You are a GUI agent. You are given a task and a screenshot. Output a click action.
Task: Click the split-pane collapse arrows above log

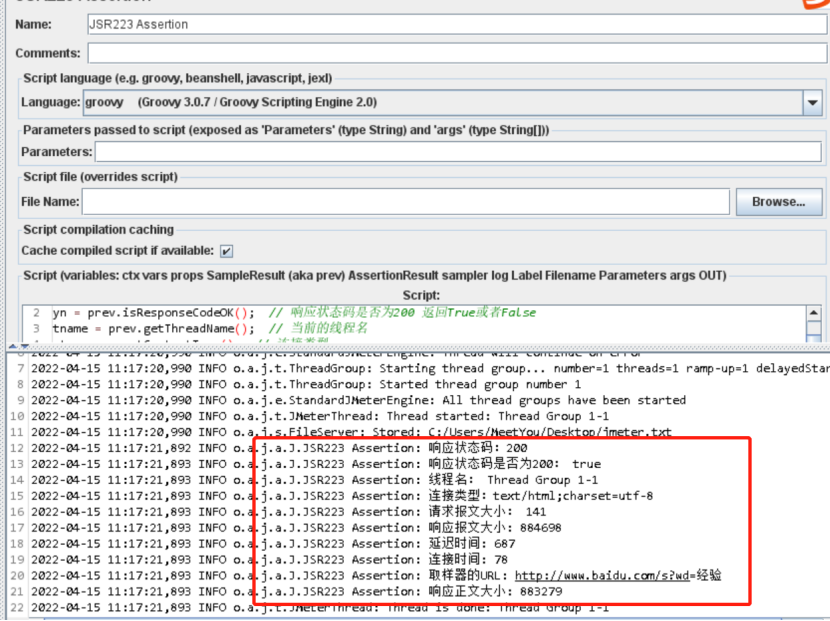point(19,346)
